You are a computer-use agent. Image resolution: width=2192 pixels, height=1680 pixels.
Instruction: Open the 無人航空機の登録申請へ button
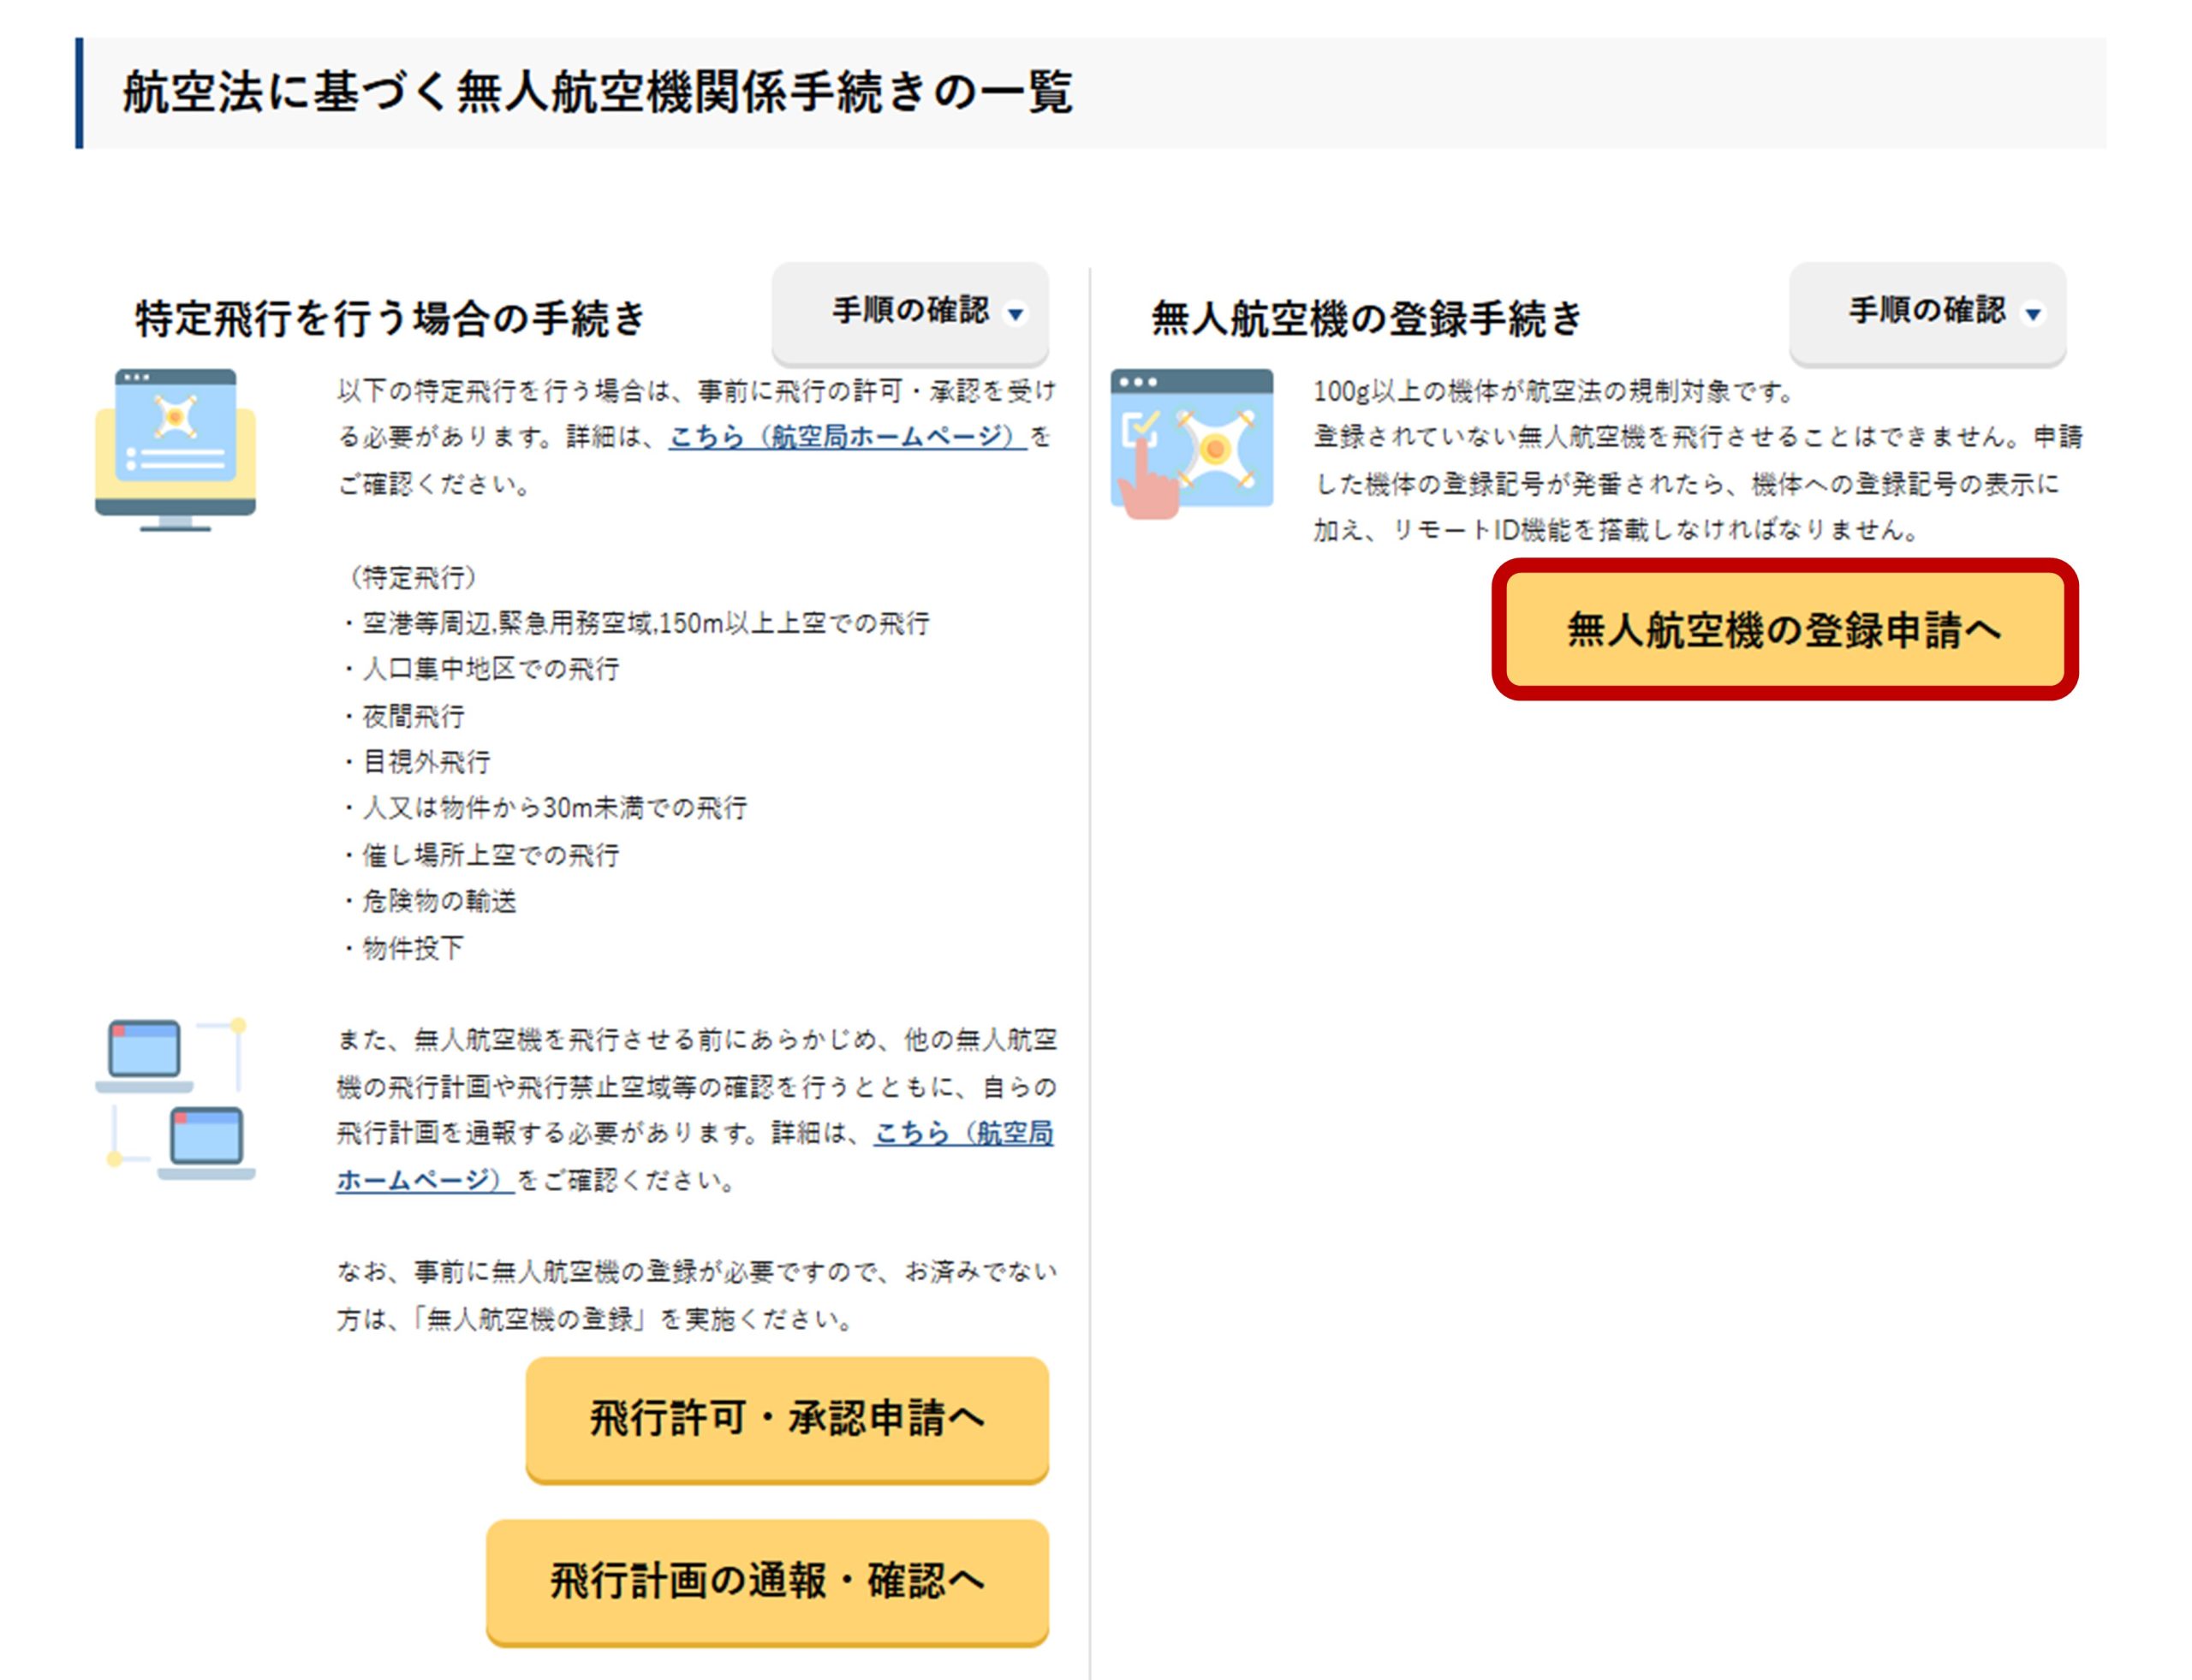click(1783, 630)
